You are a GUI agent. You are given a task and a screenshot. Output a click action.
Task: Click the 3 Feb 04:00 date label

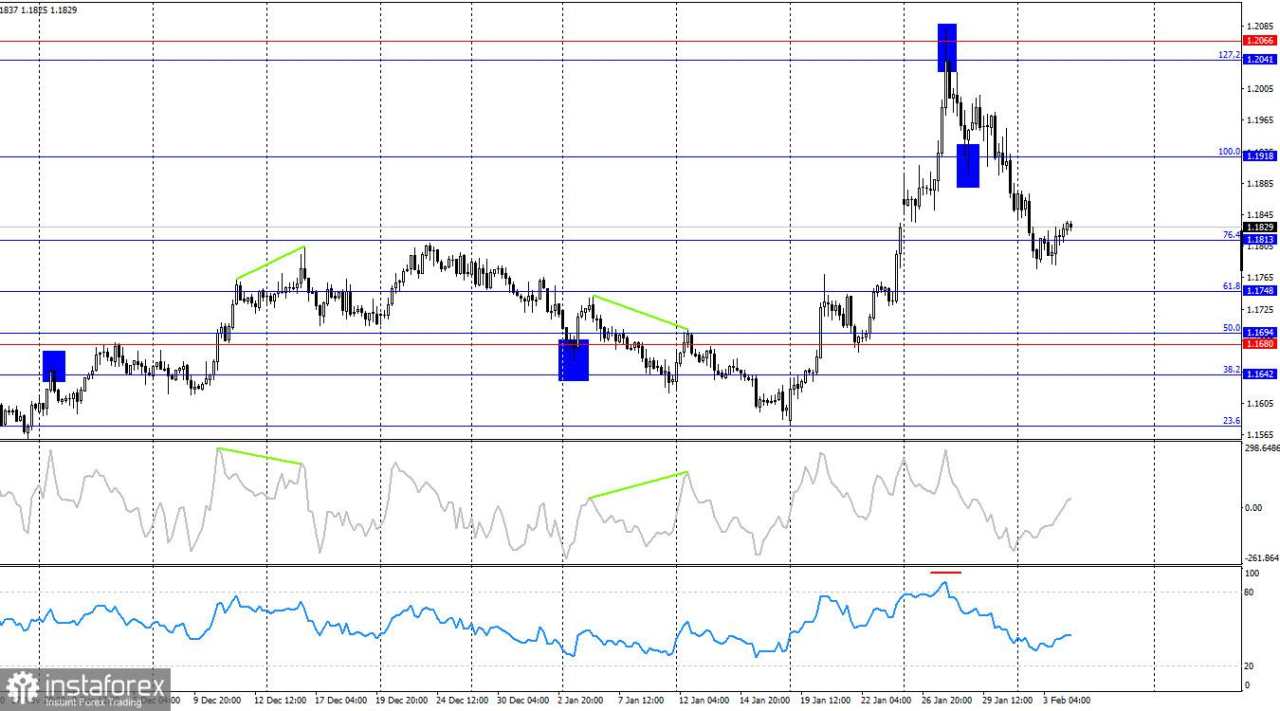pos(1064,700)
